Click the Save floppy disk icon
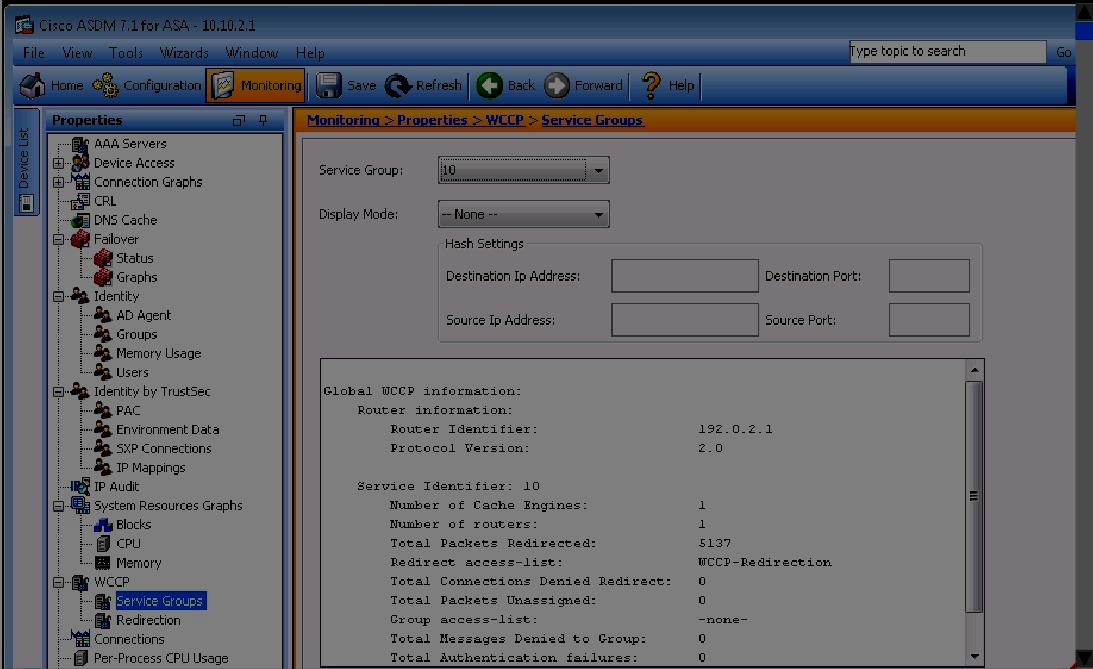Viewport: 1093px width, 669px height. (x=328, y=85)
